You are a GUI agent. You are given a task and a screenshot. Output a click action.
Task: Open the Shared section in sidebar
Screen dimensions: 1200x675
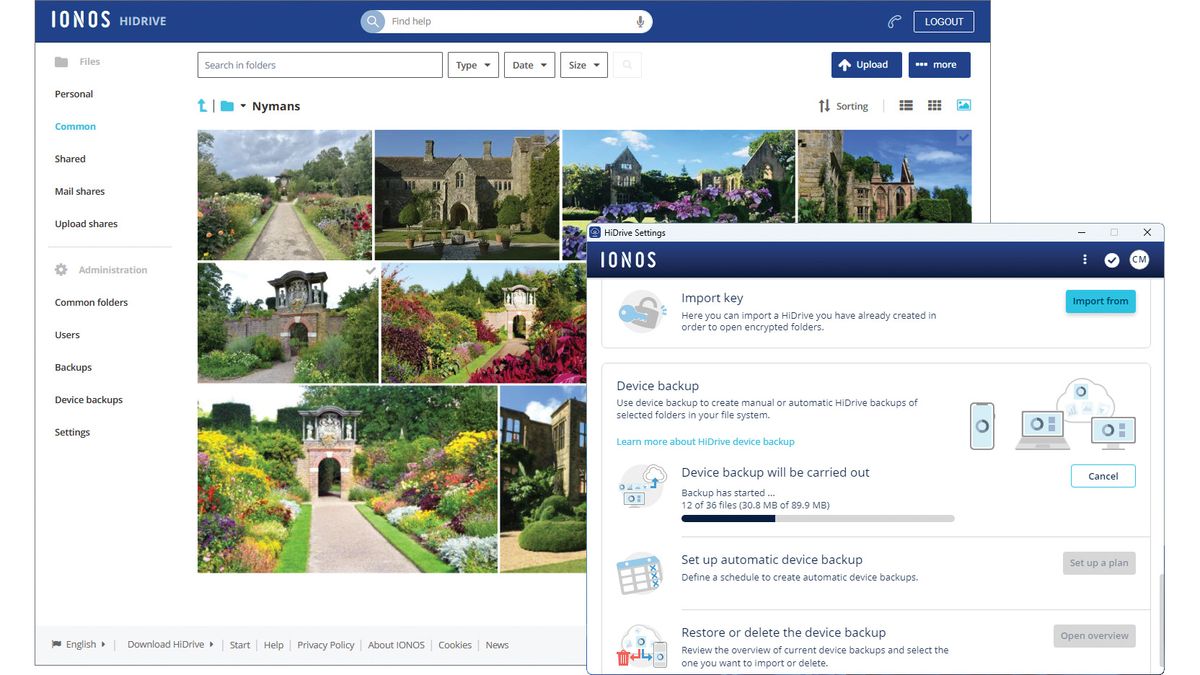pos(70,159)
